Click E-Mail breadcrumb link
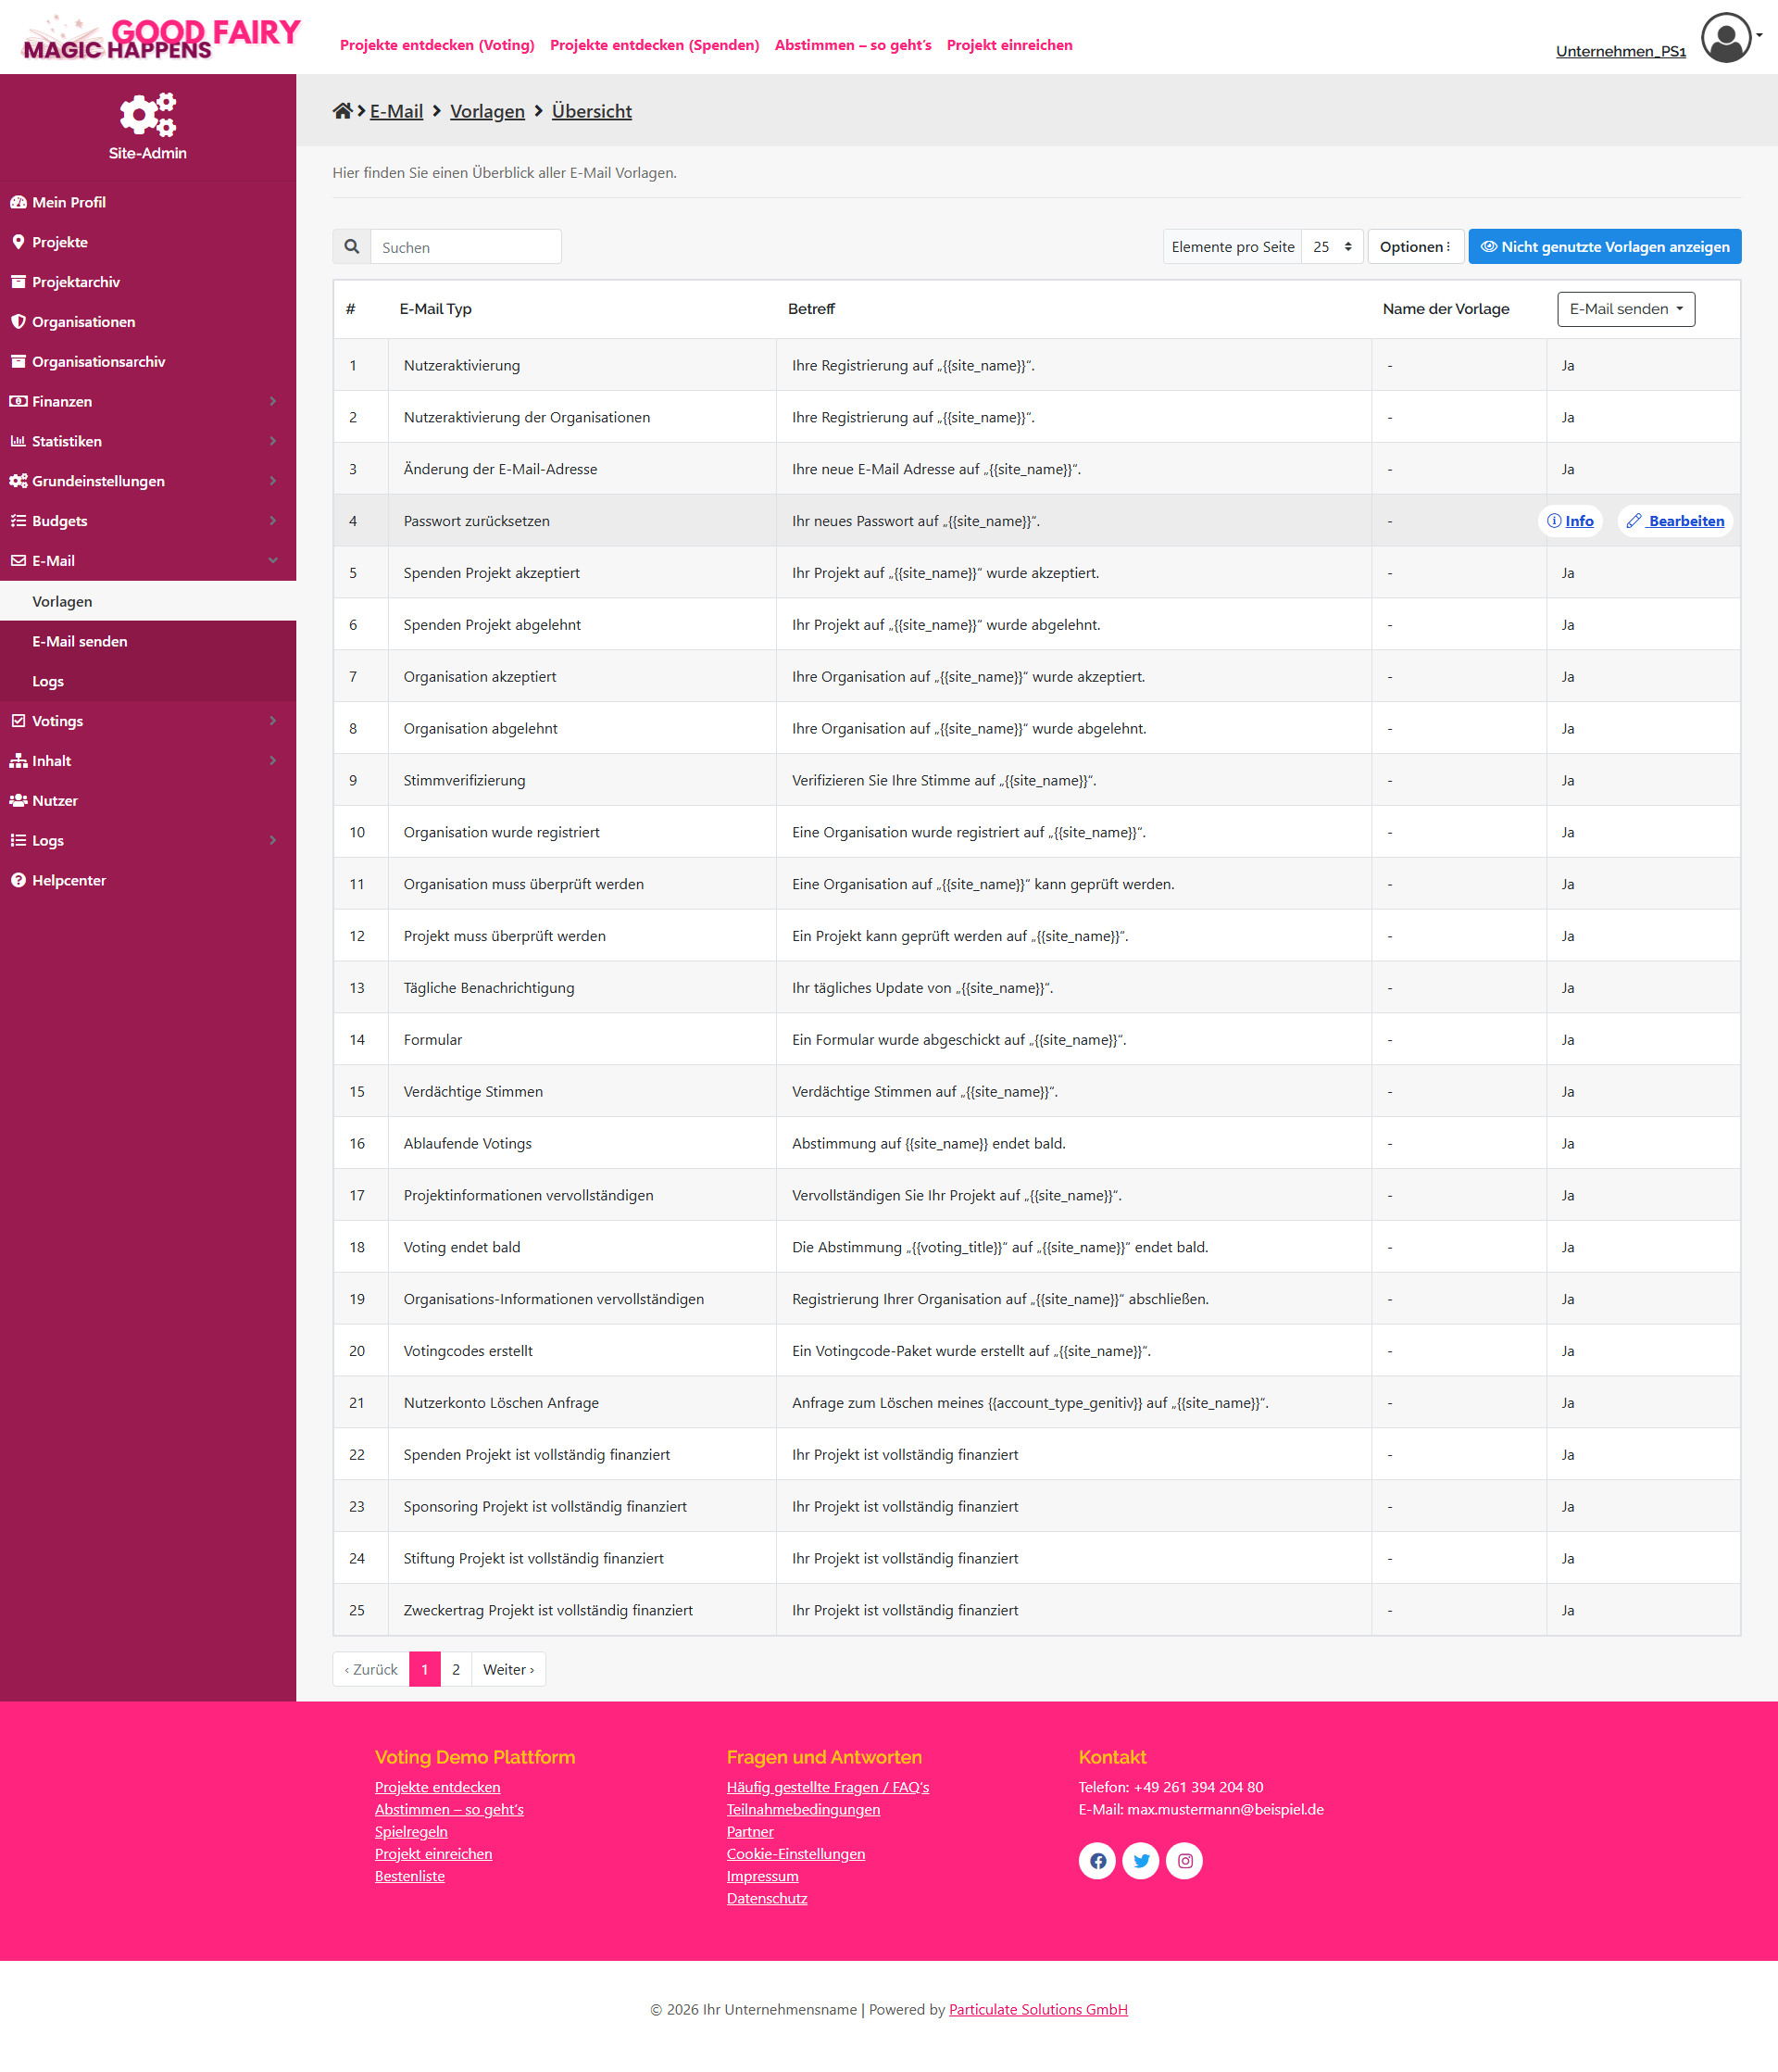Screen dimensions: 1778x2072 coord(396,111)
